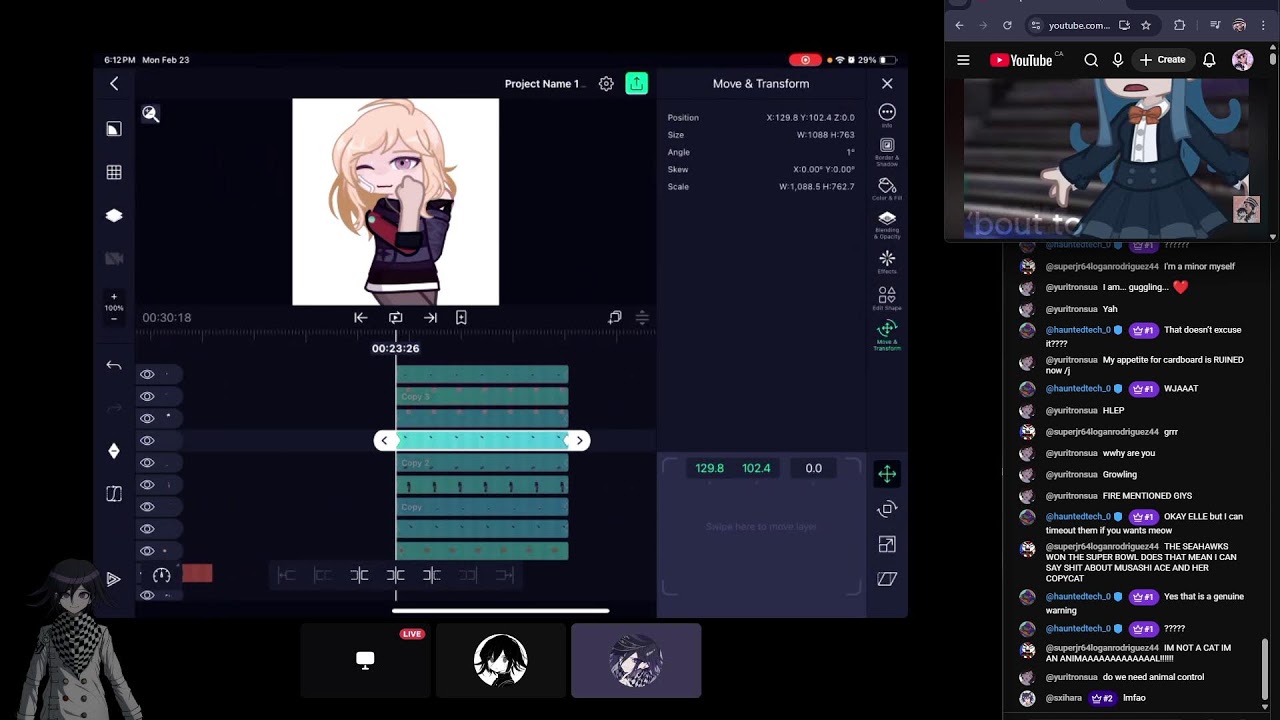Viewport: 1280px width, 720px height.
Task: Choose the scale transform mode
Action: (887, 544)
